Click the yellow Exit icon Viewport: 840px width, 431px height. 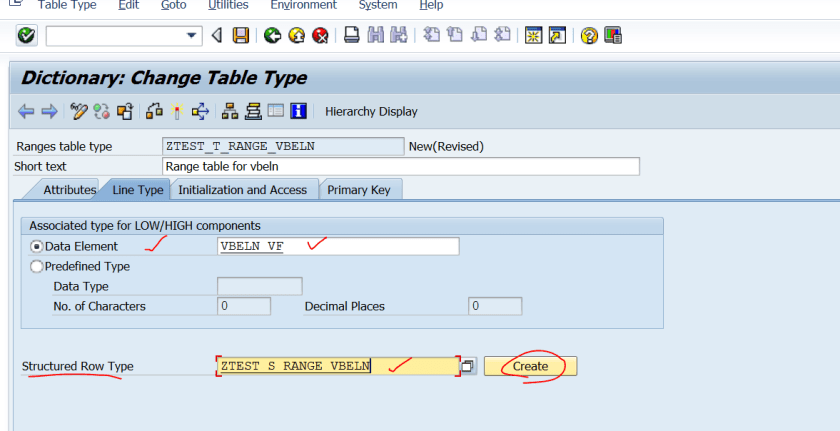click(296, 36)
